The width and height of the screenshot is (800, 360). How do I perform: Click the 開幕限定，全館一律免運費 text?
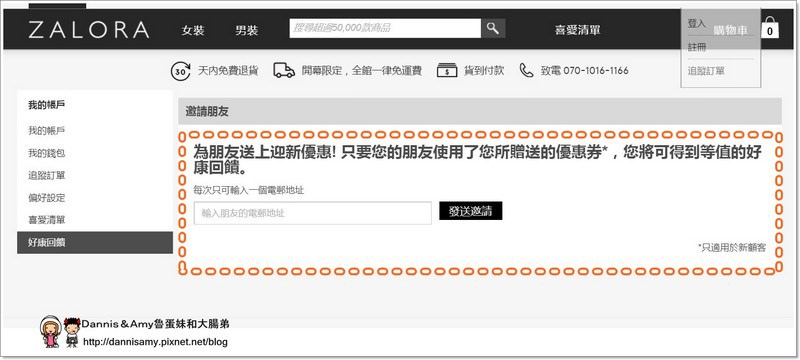pyautogui.click(x=362, y=71)
